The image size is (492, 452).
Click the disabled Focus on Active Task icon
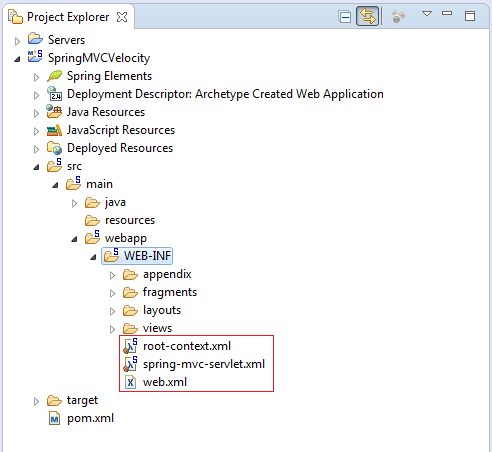tap(398, 16)
